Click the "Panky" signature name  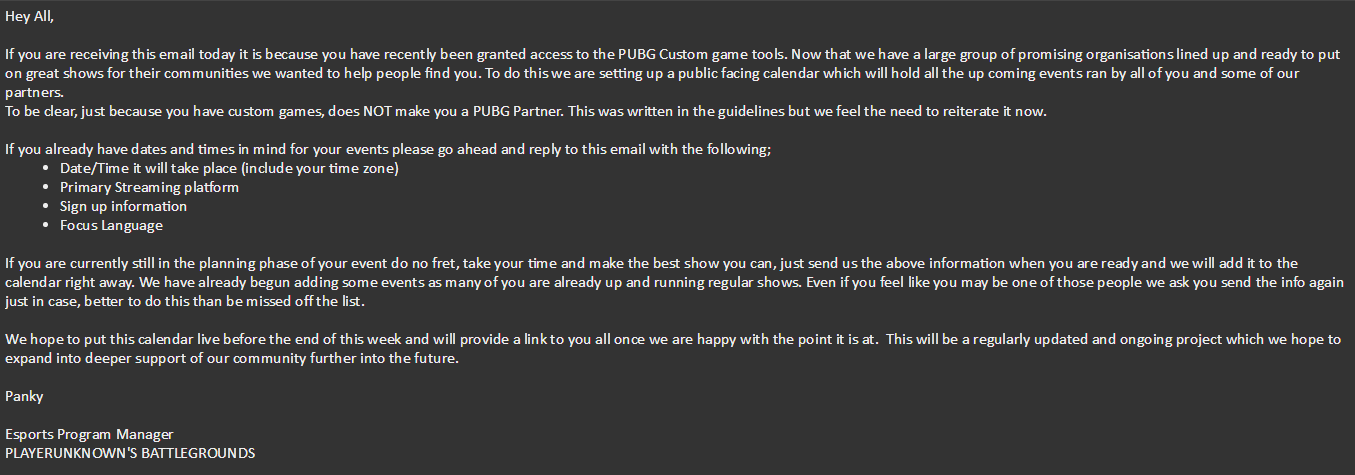click(24, 396)
